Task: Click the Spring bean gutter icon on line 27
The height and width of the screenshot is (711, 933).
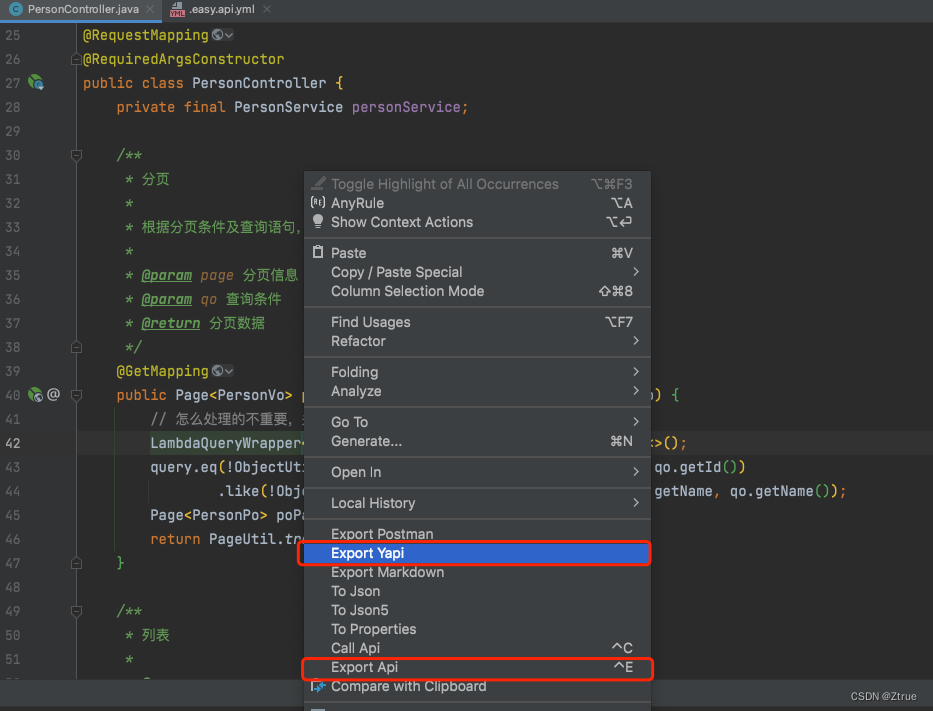Action: coord(36,83)
